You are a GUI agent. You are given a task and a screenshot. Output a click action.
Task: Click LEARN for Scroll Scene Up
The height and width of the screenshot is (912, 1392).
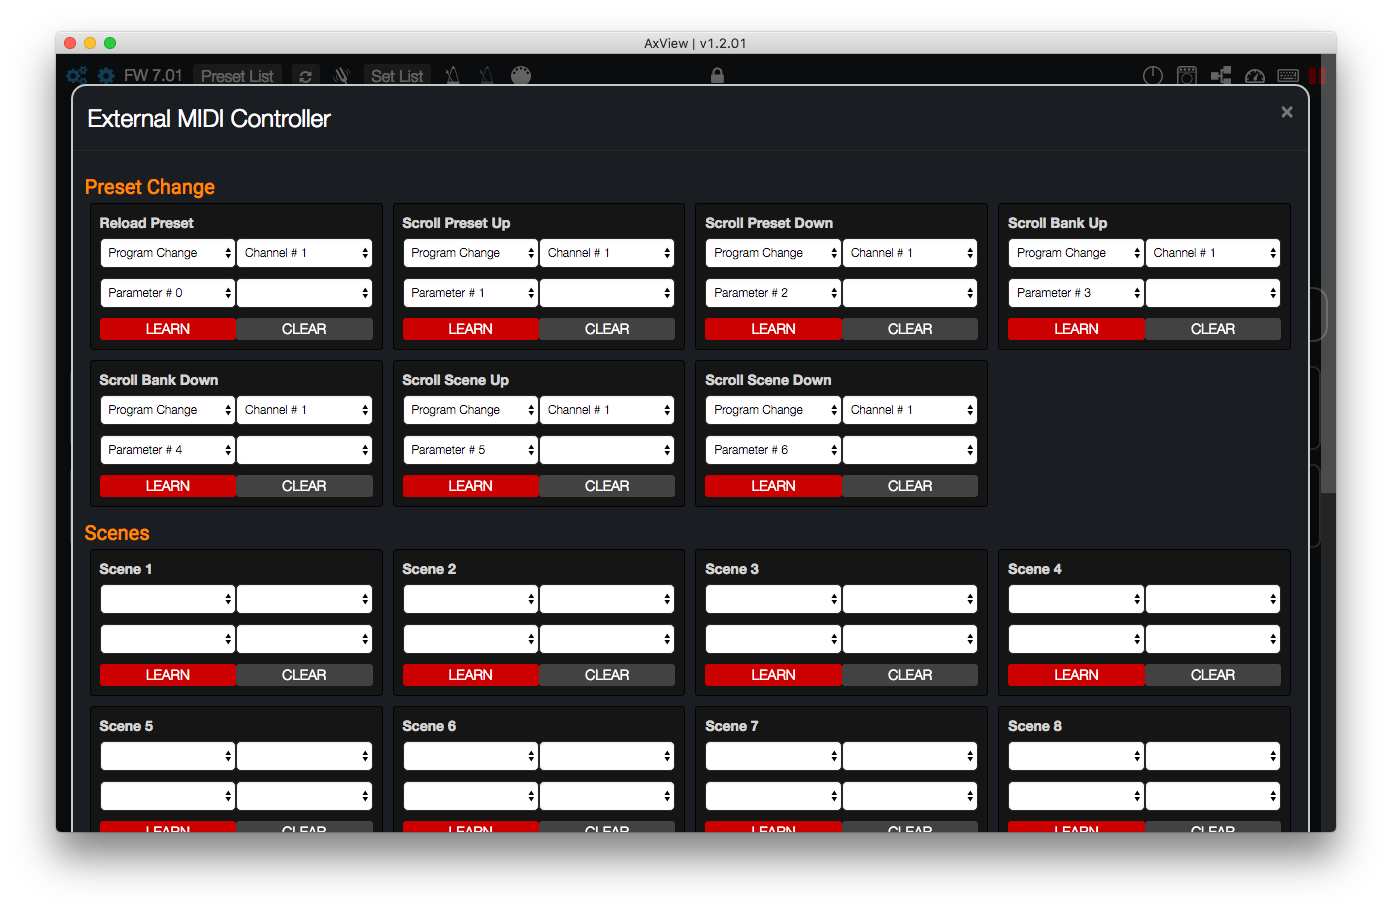pyautogui.click(x=470, y=486)
